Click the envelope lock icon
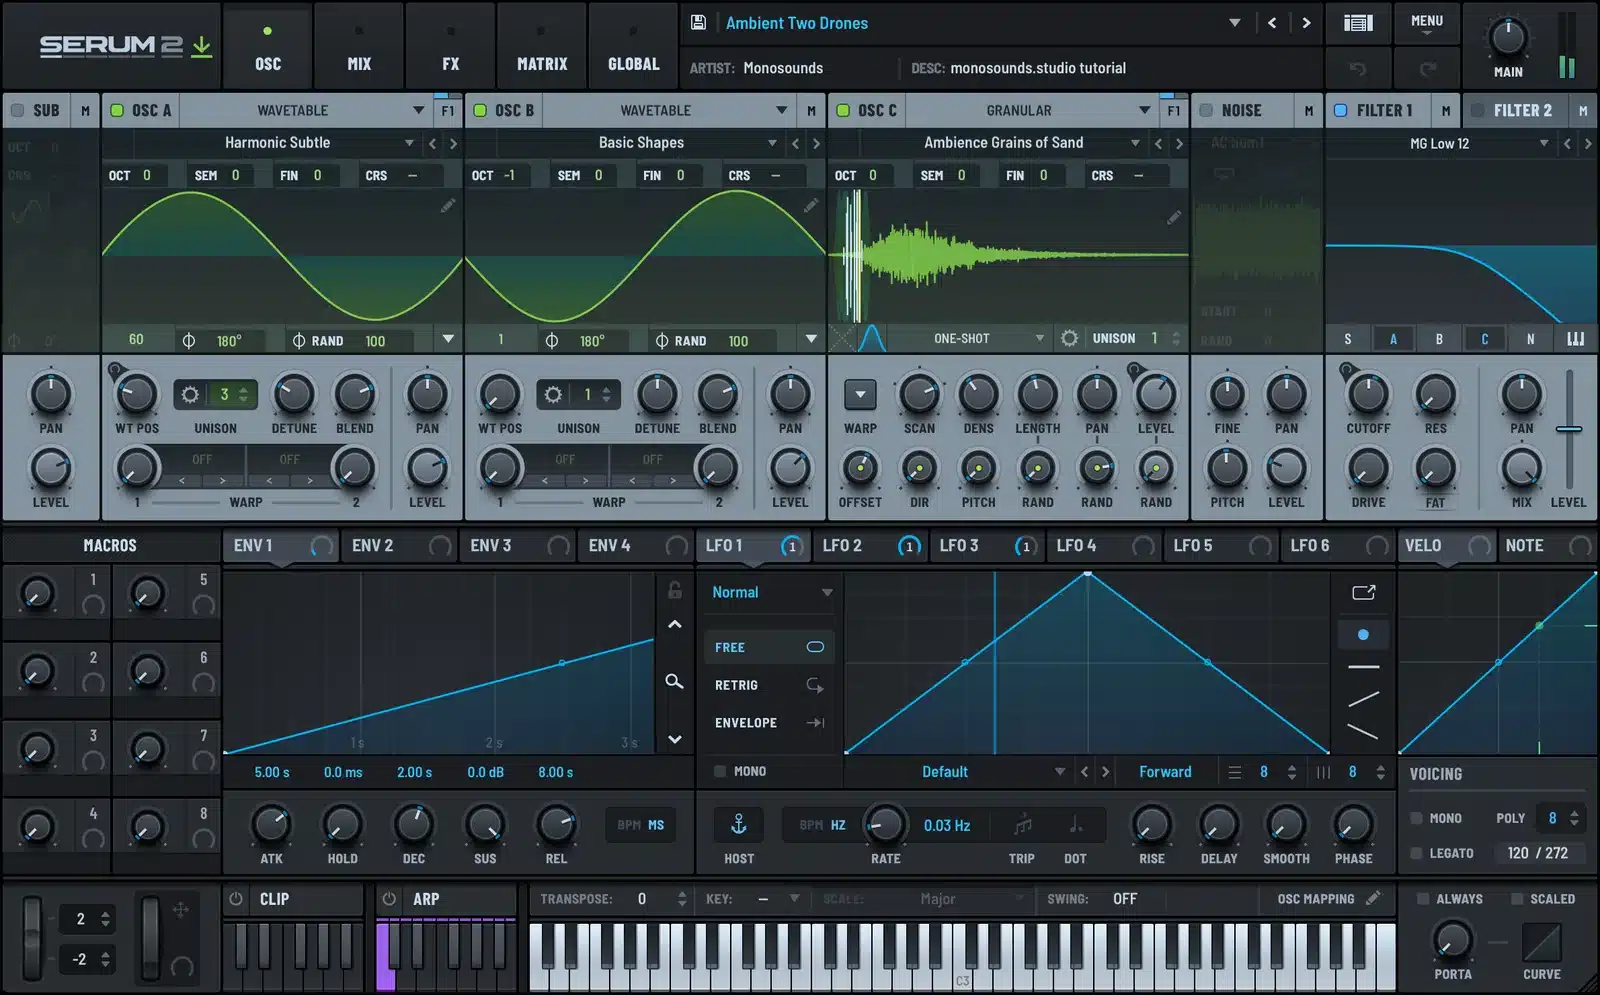The height and width of the screenshot is (995, 1600). tap(675, 590)
